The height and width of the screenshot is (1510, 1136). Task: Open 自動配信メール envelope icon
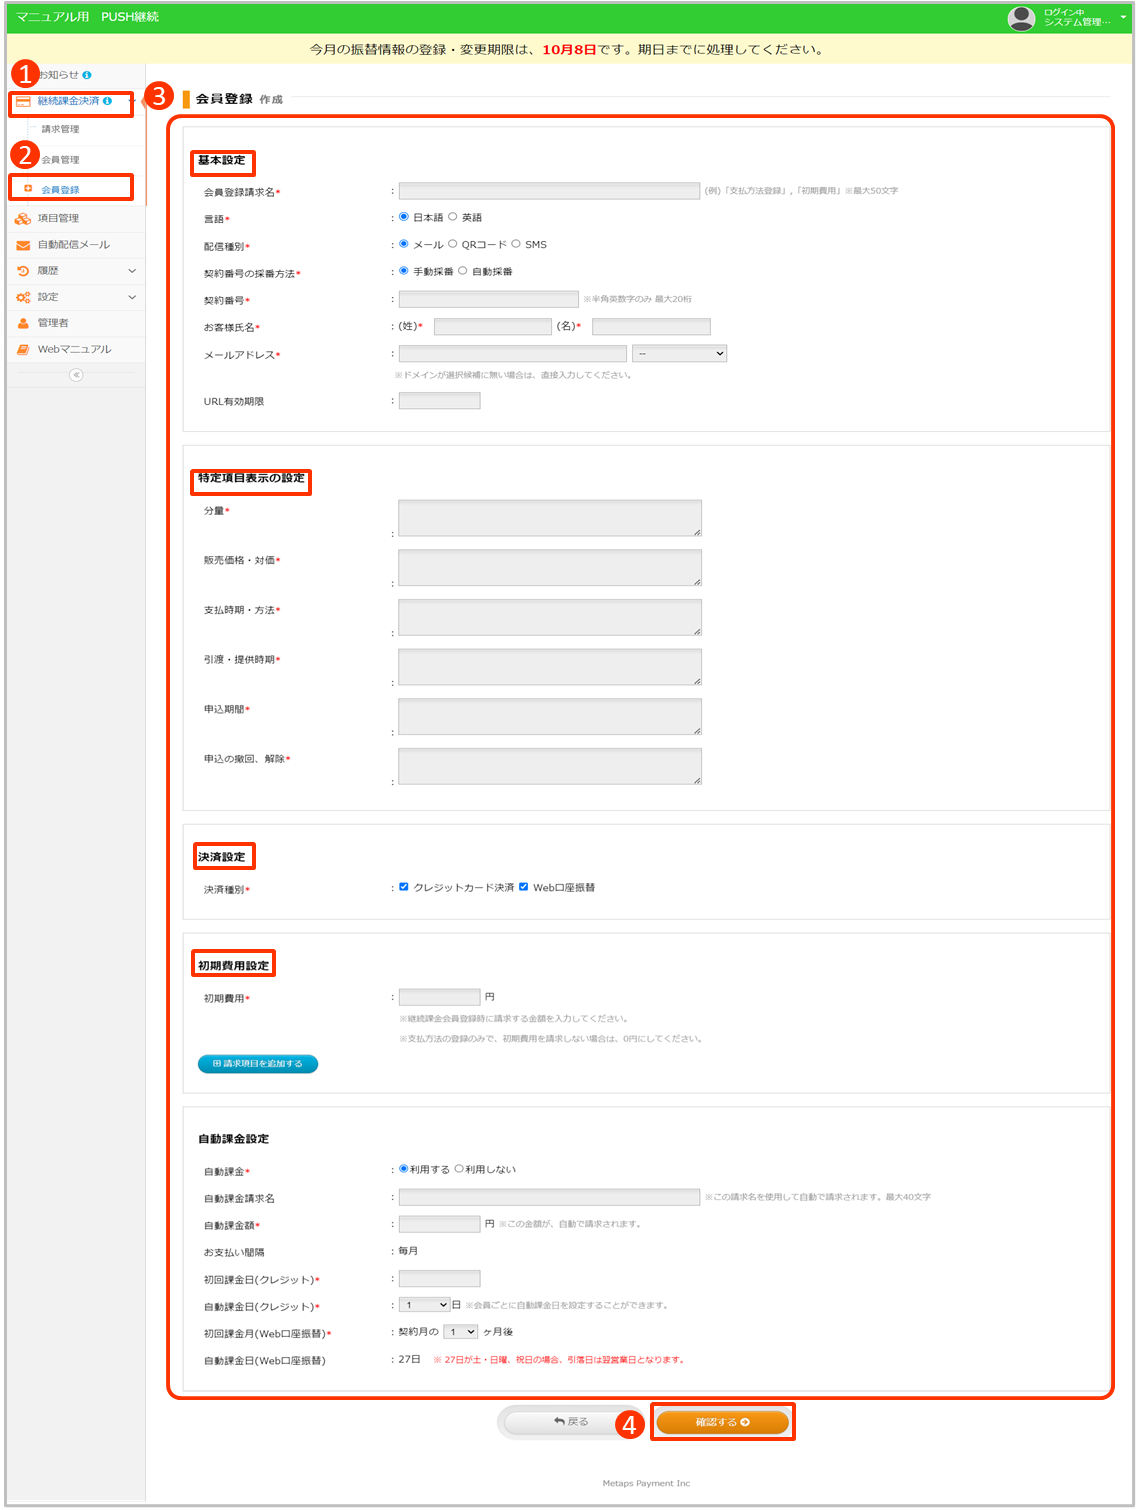coord(23,245)
